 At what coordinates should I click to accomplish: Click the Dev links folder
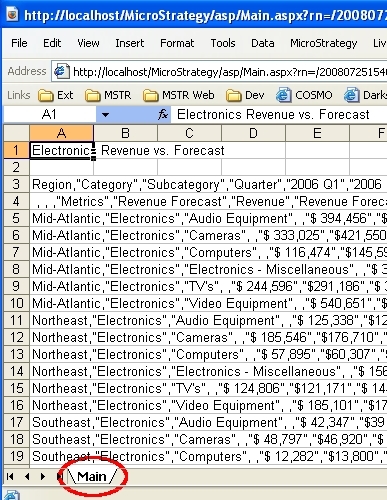coord(245,95)
